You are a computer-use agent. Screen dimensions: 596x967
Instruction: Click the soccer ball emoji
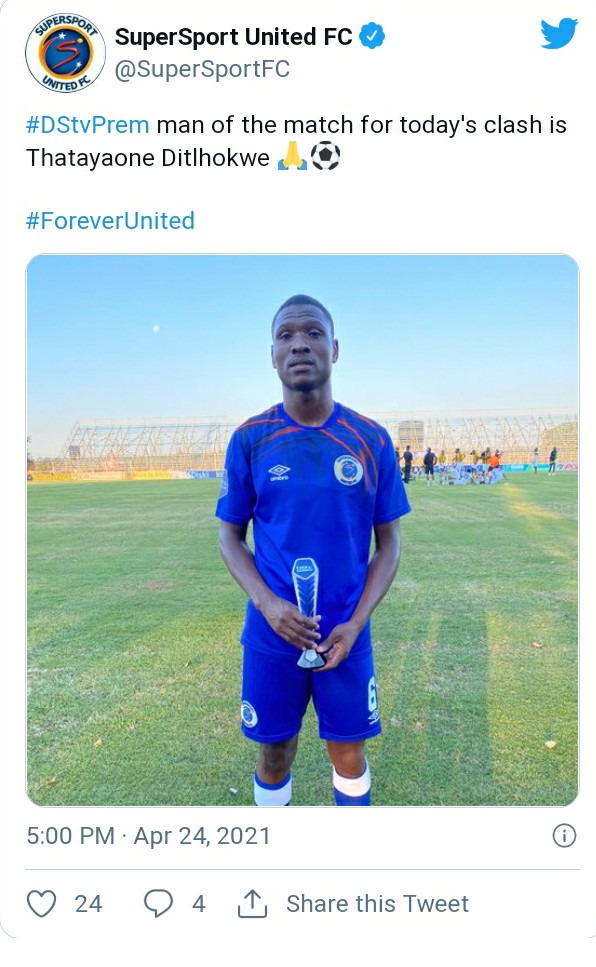325,157
